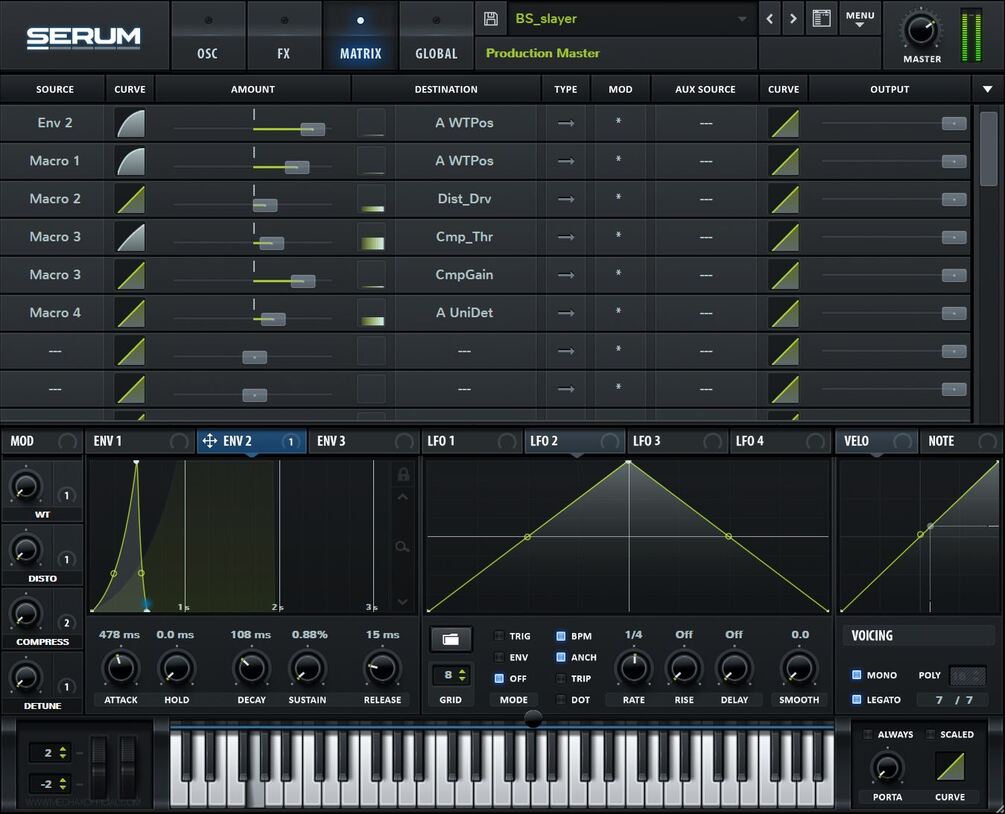The image size is (1005, 814).
Task: Enable the DOT checkbox
Action: click(x=561, y=699)
